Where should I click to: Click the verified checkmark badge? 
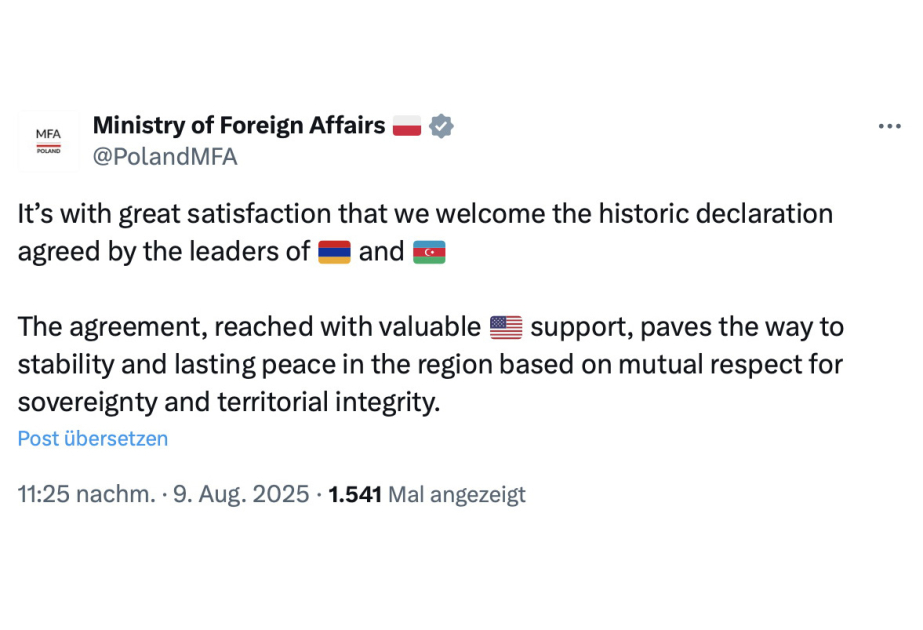pos(440,125)
